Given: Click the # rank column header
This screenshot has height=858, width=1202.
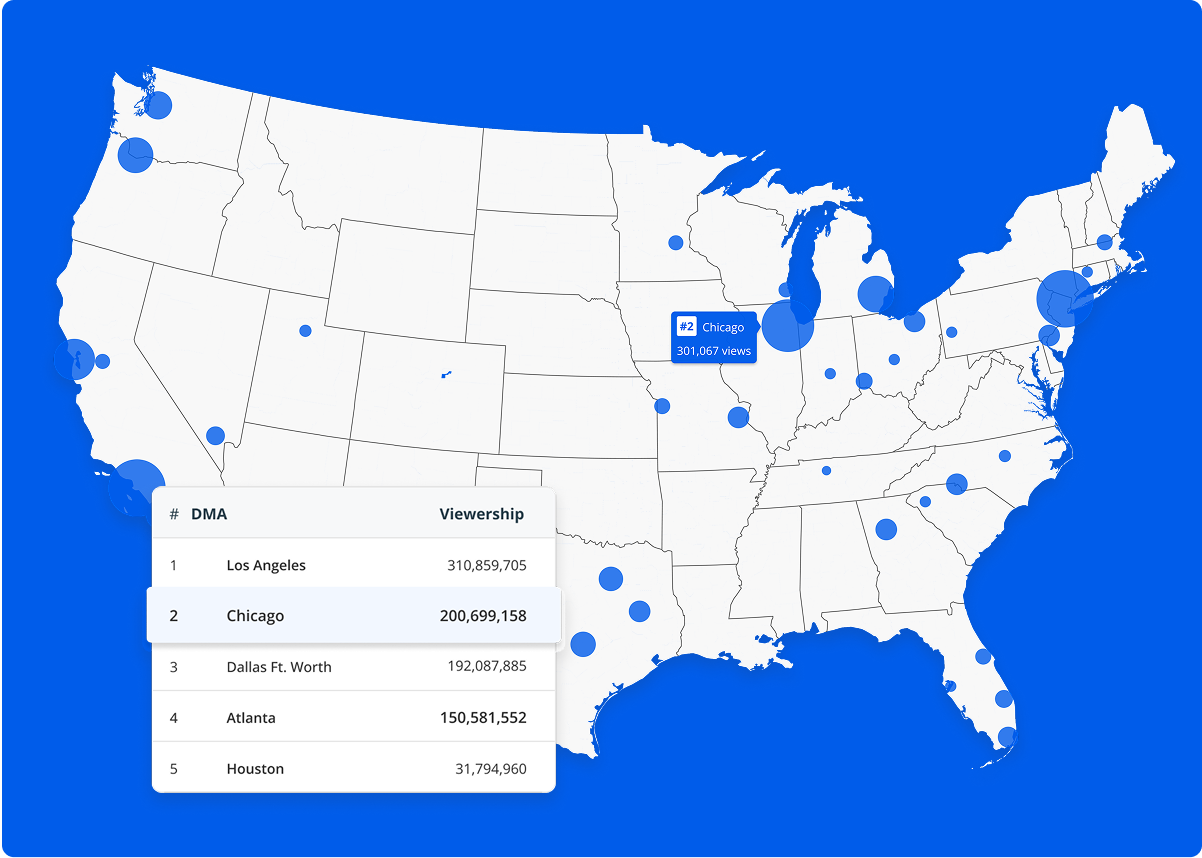Looking at the screenshot, I should pyautogui.click(x=174, y=514).
